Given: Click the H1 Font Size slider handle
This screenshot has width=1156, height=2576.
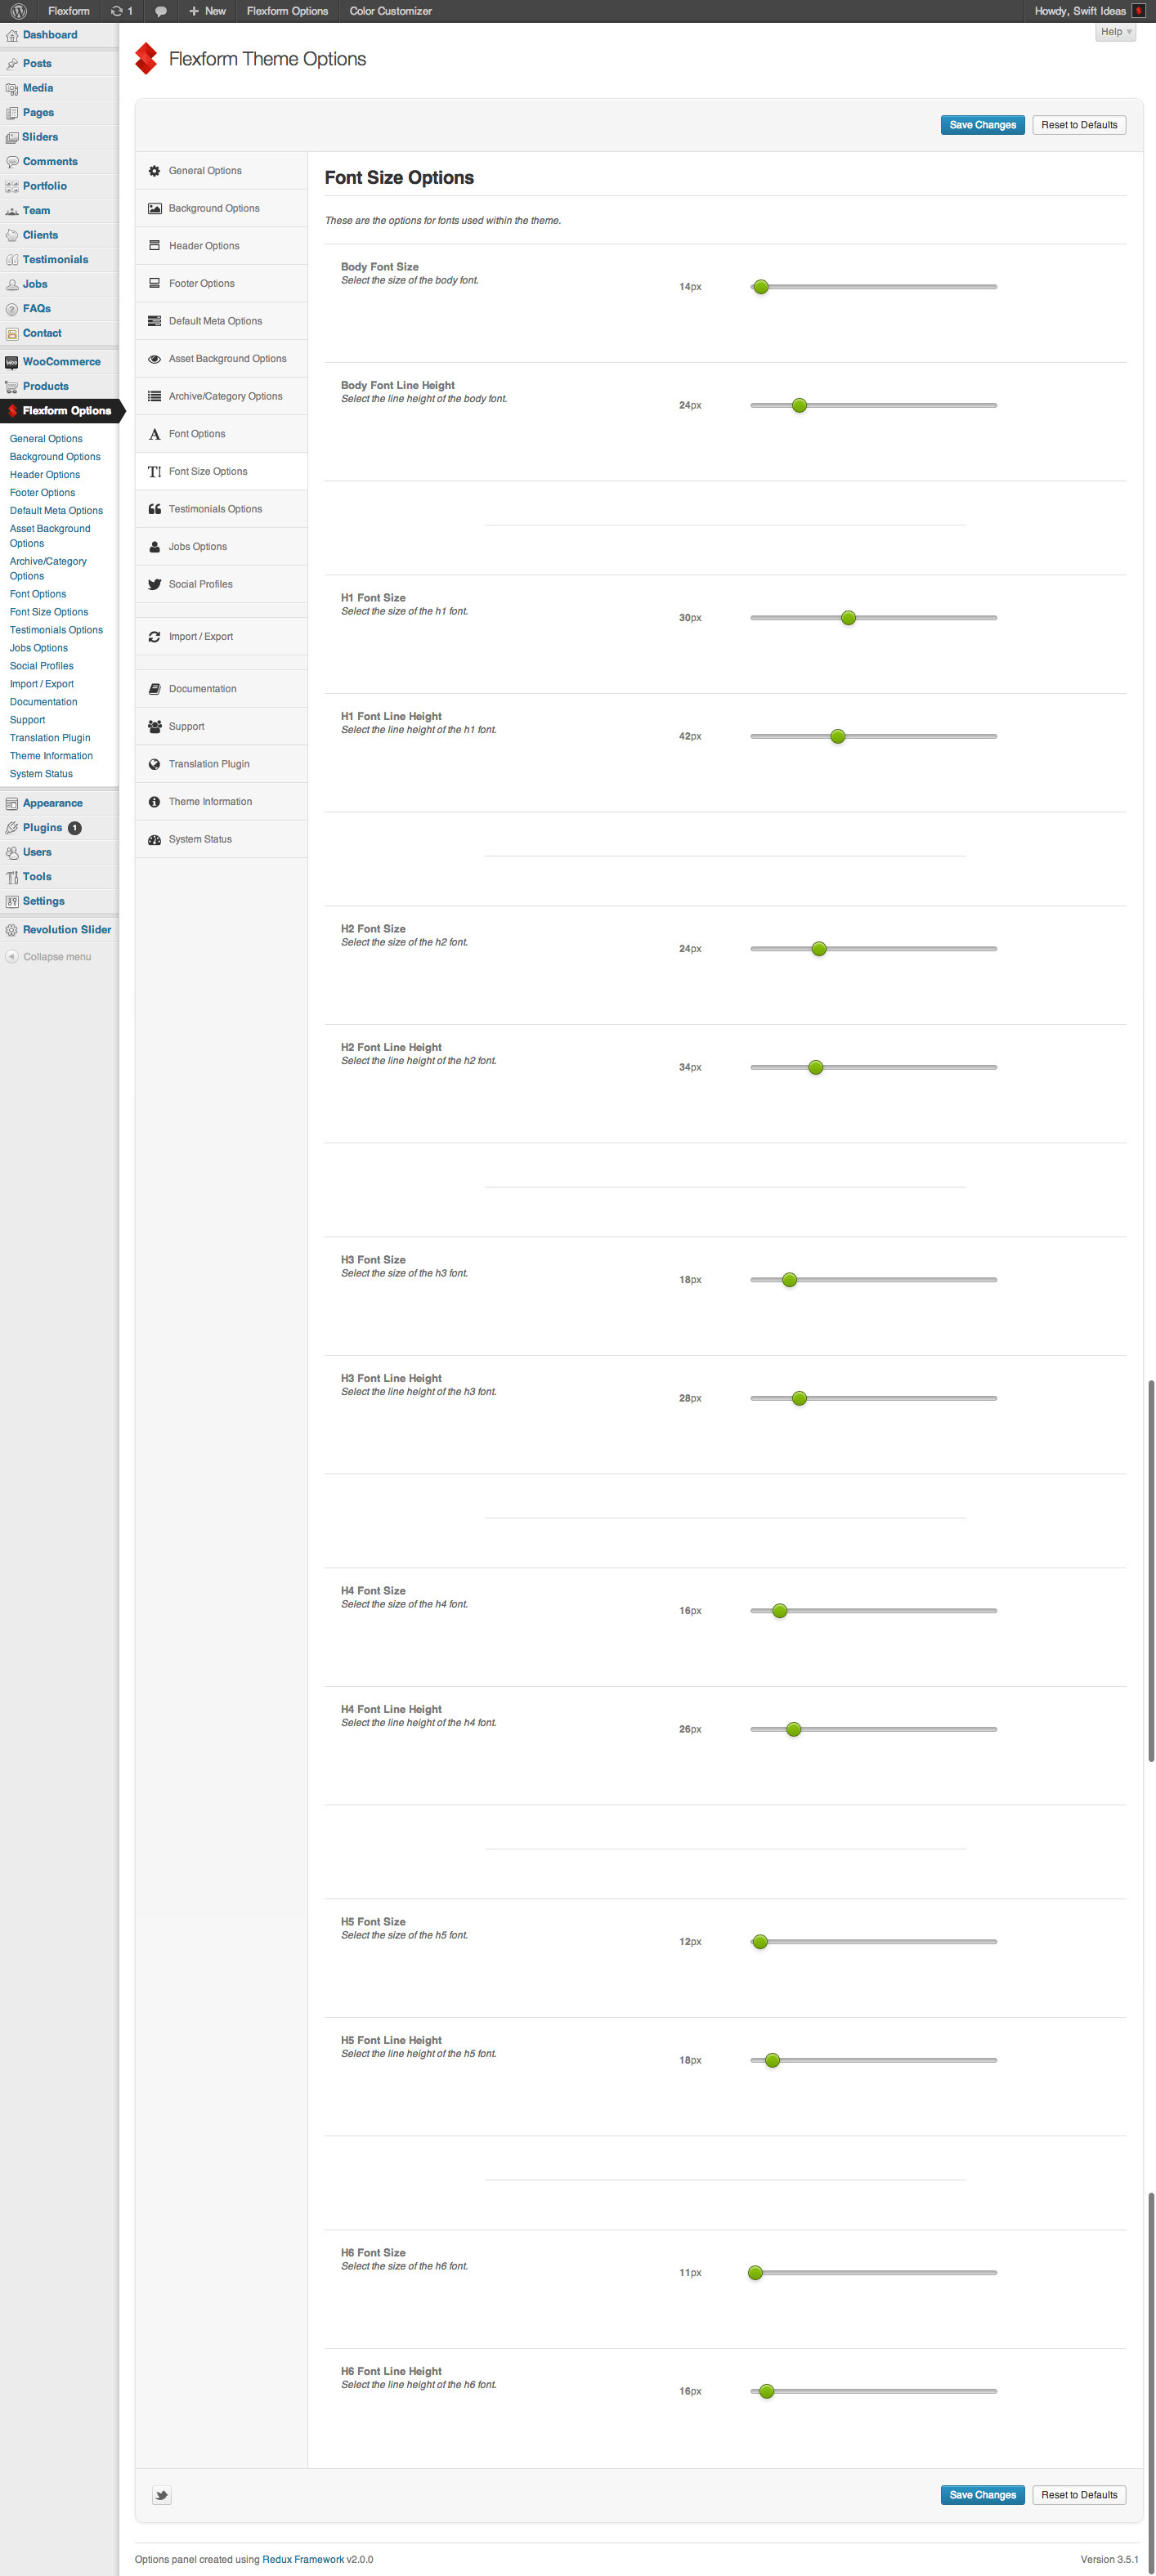Looking at the screenshot, I should [x=848, y=618].
